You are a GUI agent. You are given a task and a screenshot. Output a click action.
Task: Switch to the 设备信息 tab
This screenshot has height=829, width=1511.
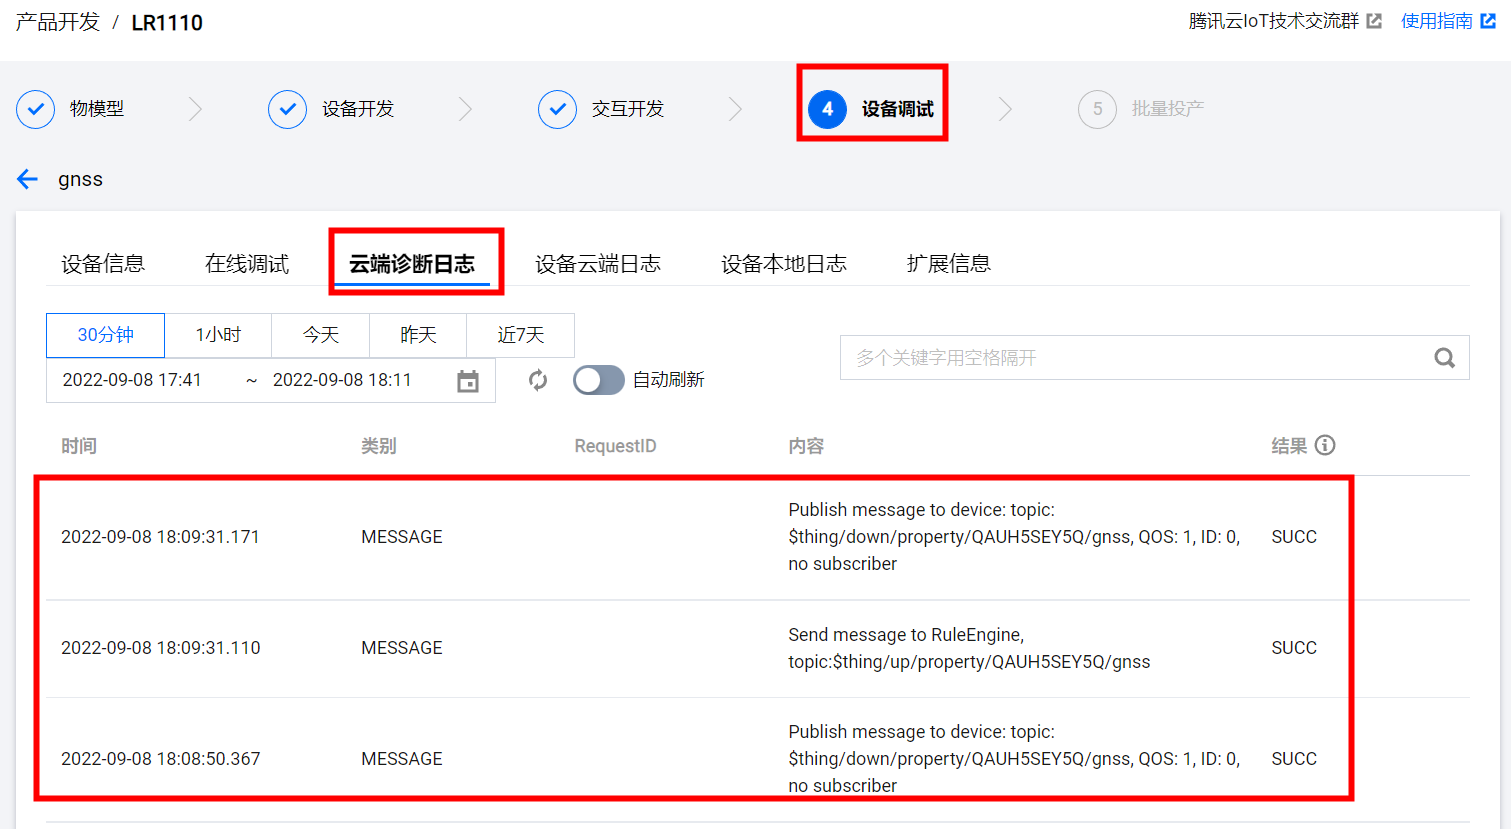click(x=103, y=264)
